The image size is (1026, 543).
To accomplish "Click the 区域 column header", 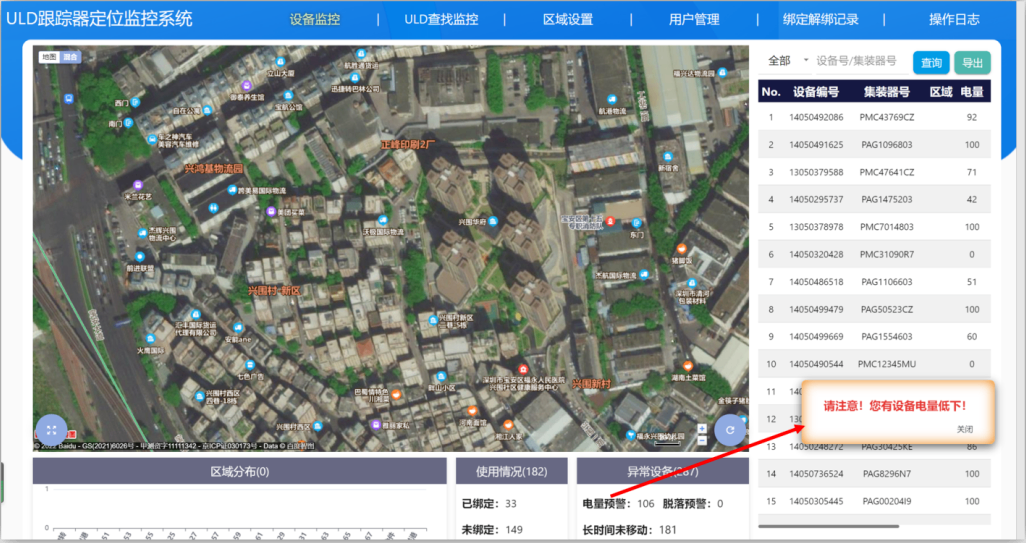I will 941,92.
